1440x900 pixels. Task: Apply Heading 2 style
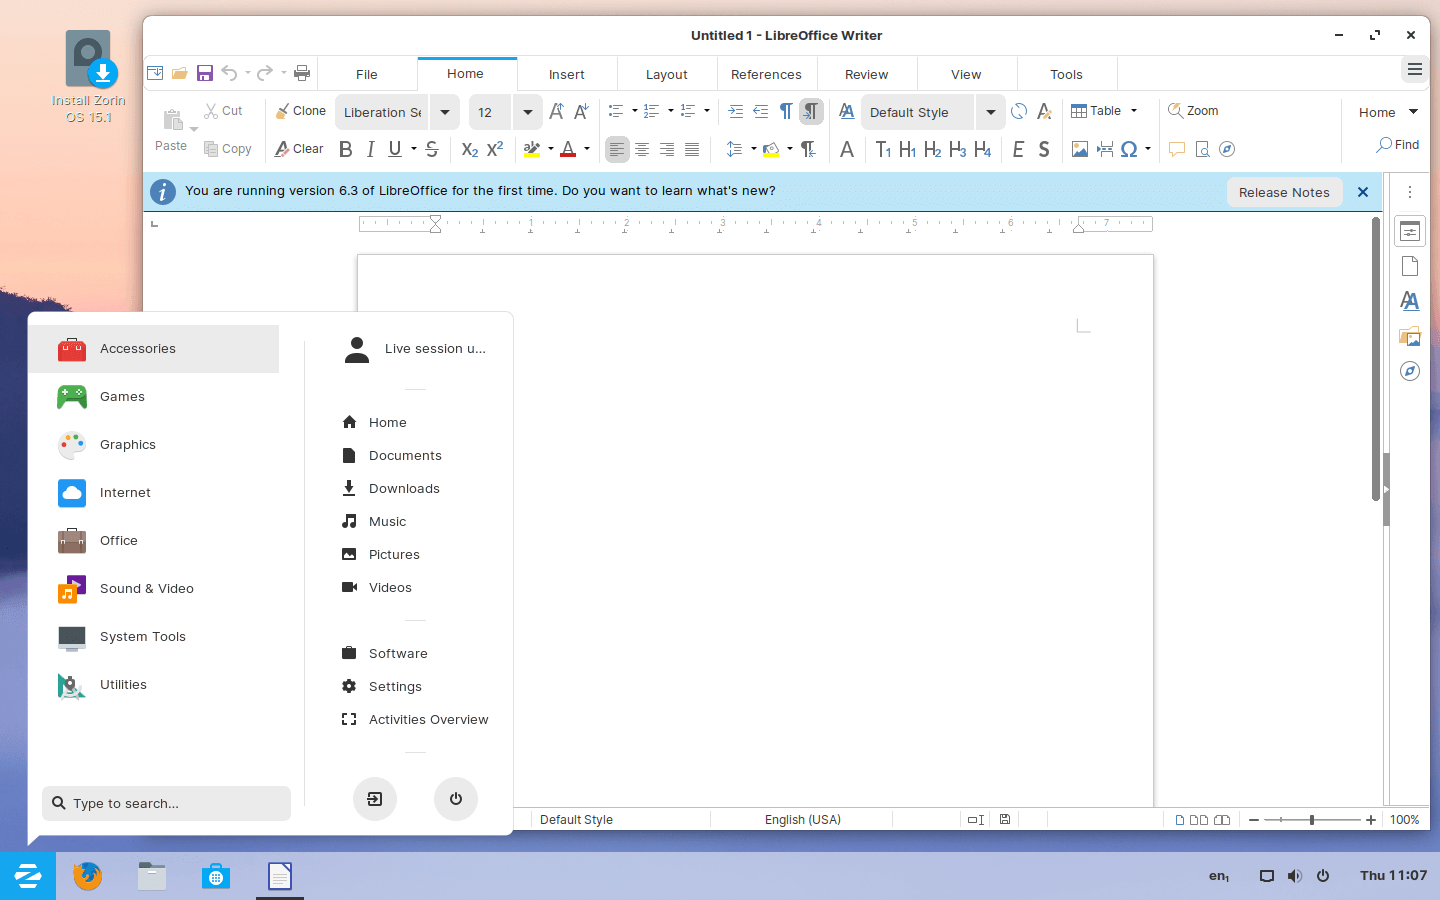click(x=933, y=149)
